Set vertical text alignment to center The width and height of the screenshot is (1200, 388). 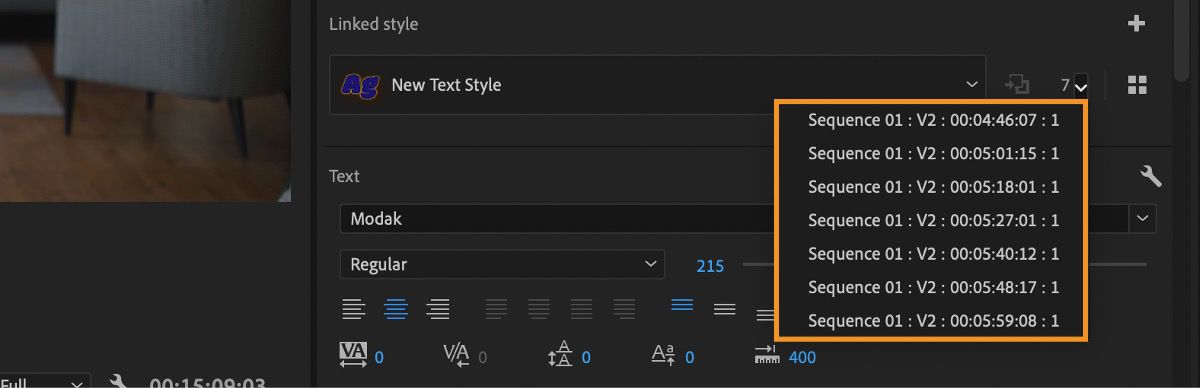tap(725, 309)
